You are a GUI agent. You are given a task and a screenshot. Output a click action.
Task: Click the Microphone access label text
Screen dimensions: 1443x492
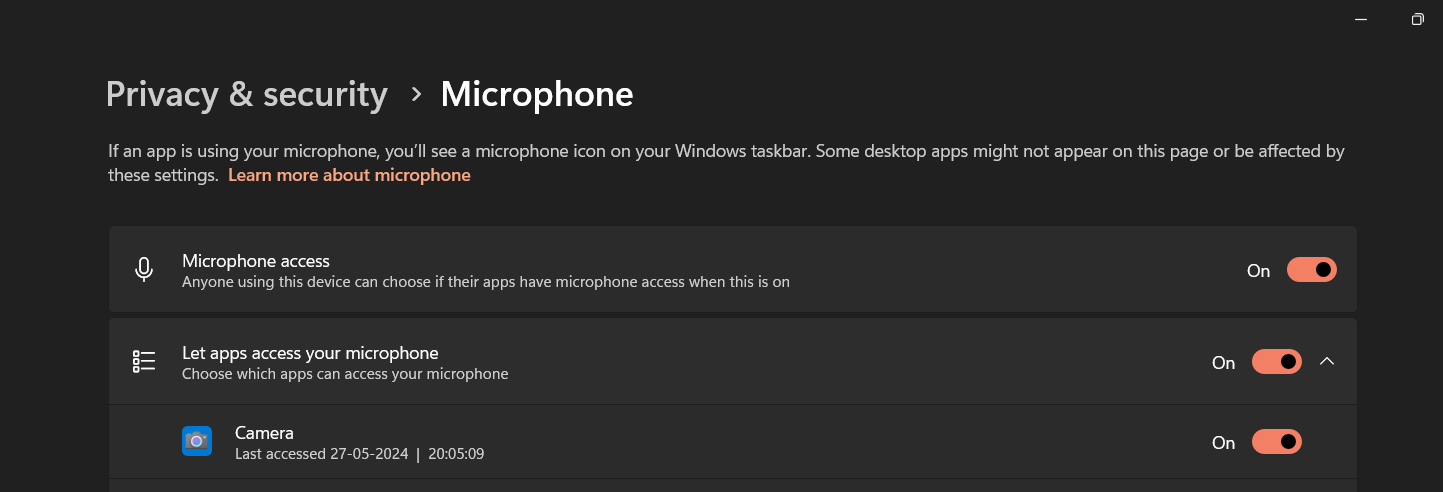pos(256,261)
